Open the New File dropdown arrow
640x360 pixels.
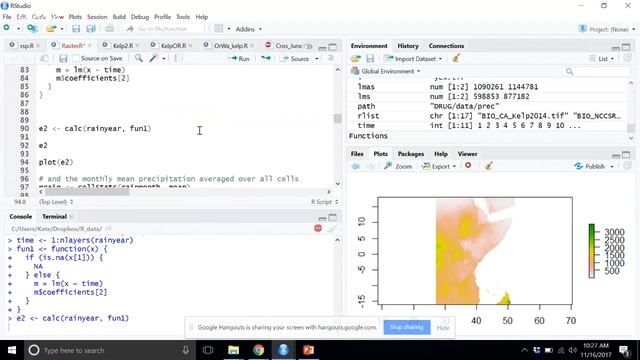pyautogui.click(x=18, y=29)
